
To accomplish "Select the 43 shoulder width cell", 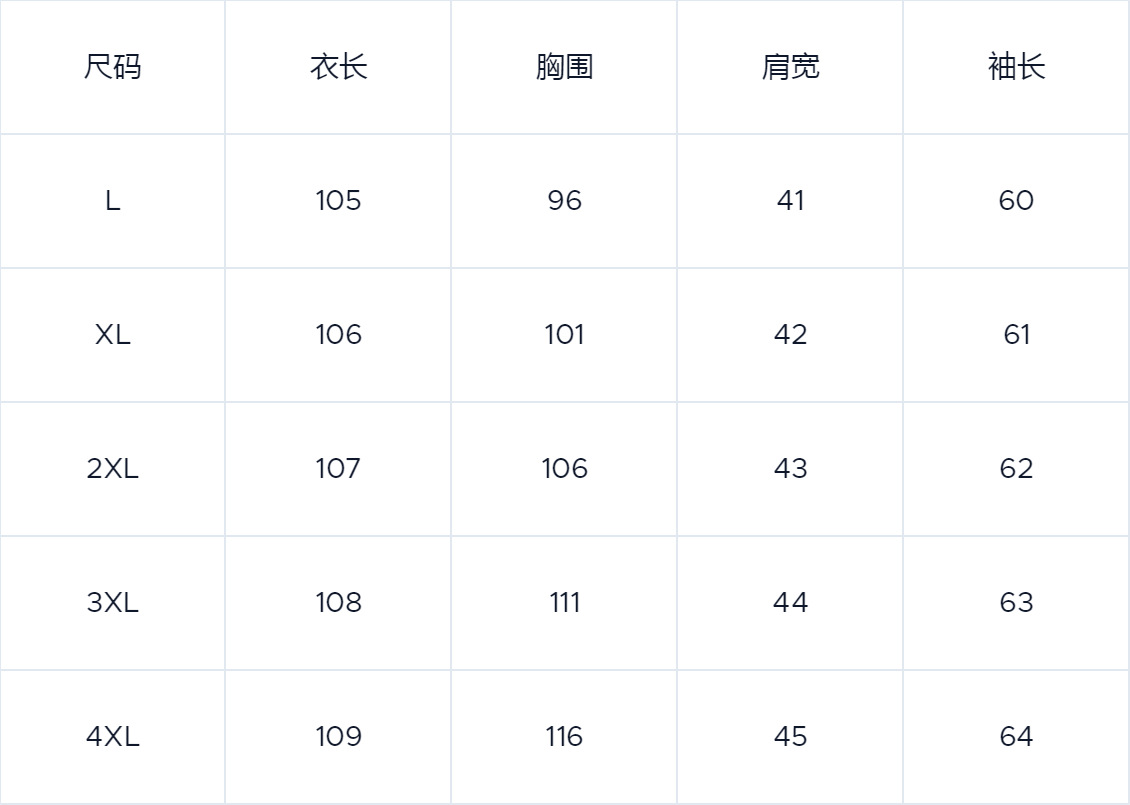I will pos(791,468).
